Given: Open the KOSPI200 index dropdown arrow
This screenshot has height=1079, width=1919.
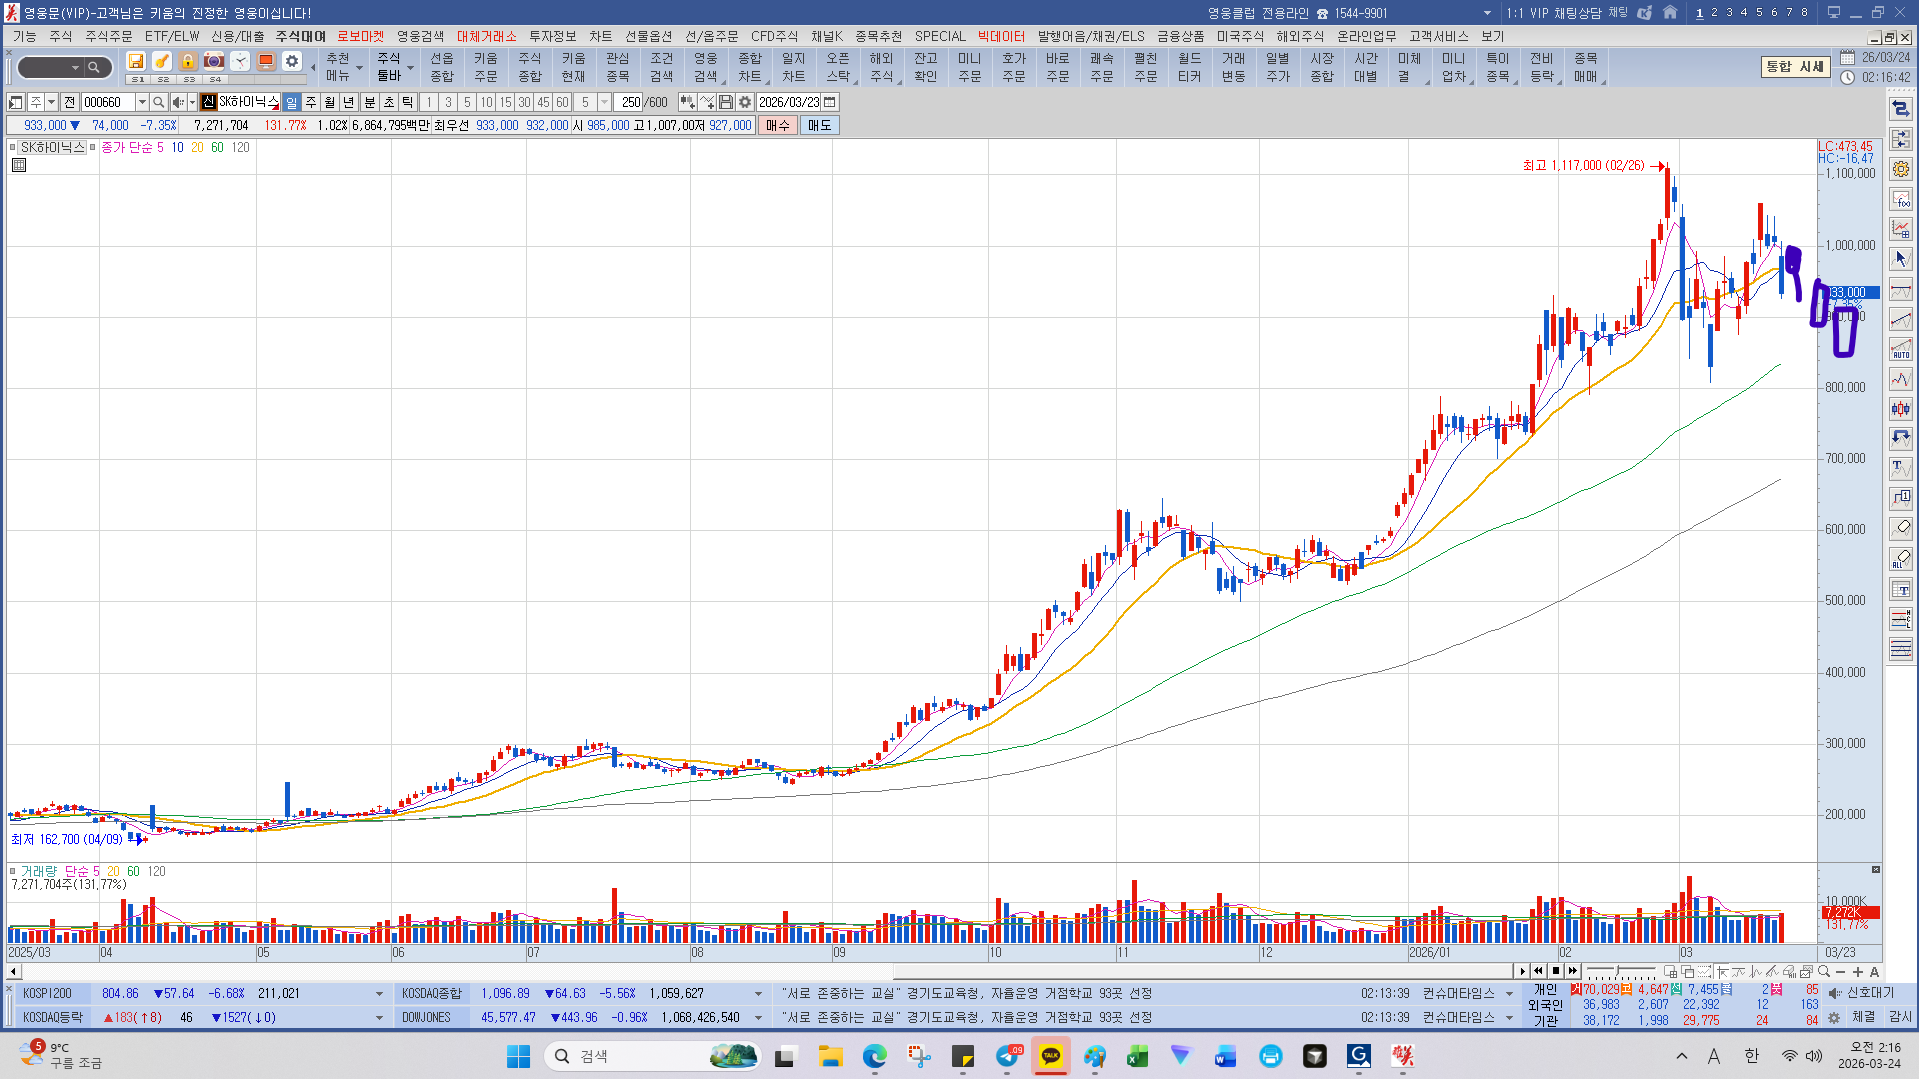Looking at the screenshot, I should point(379,994).
